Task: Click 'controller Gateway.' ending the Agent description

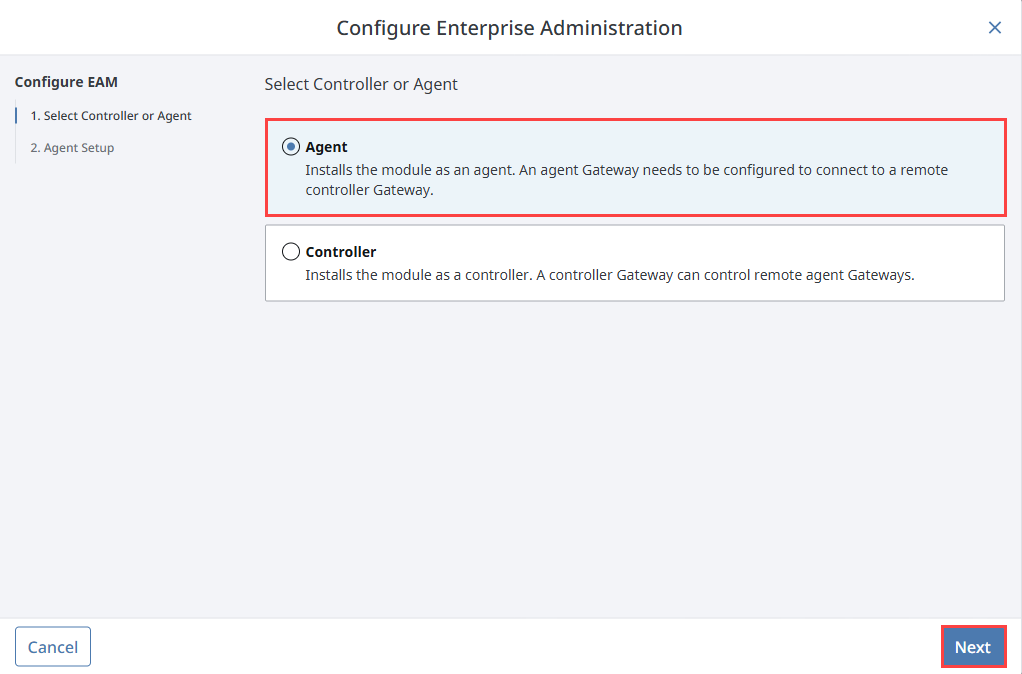Action: pos(370,190)
